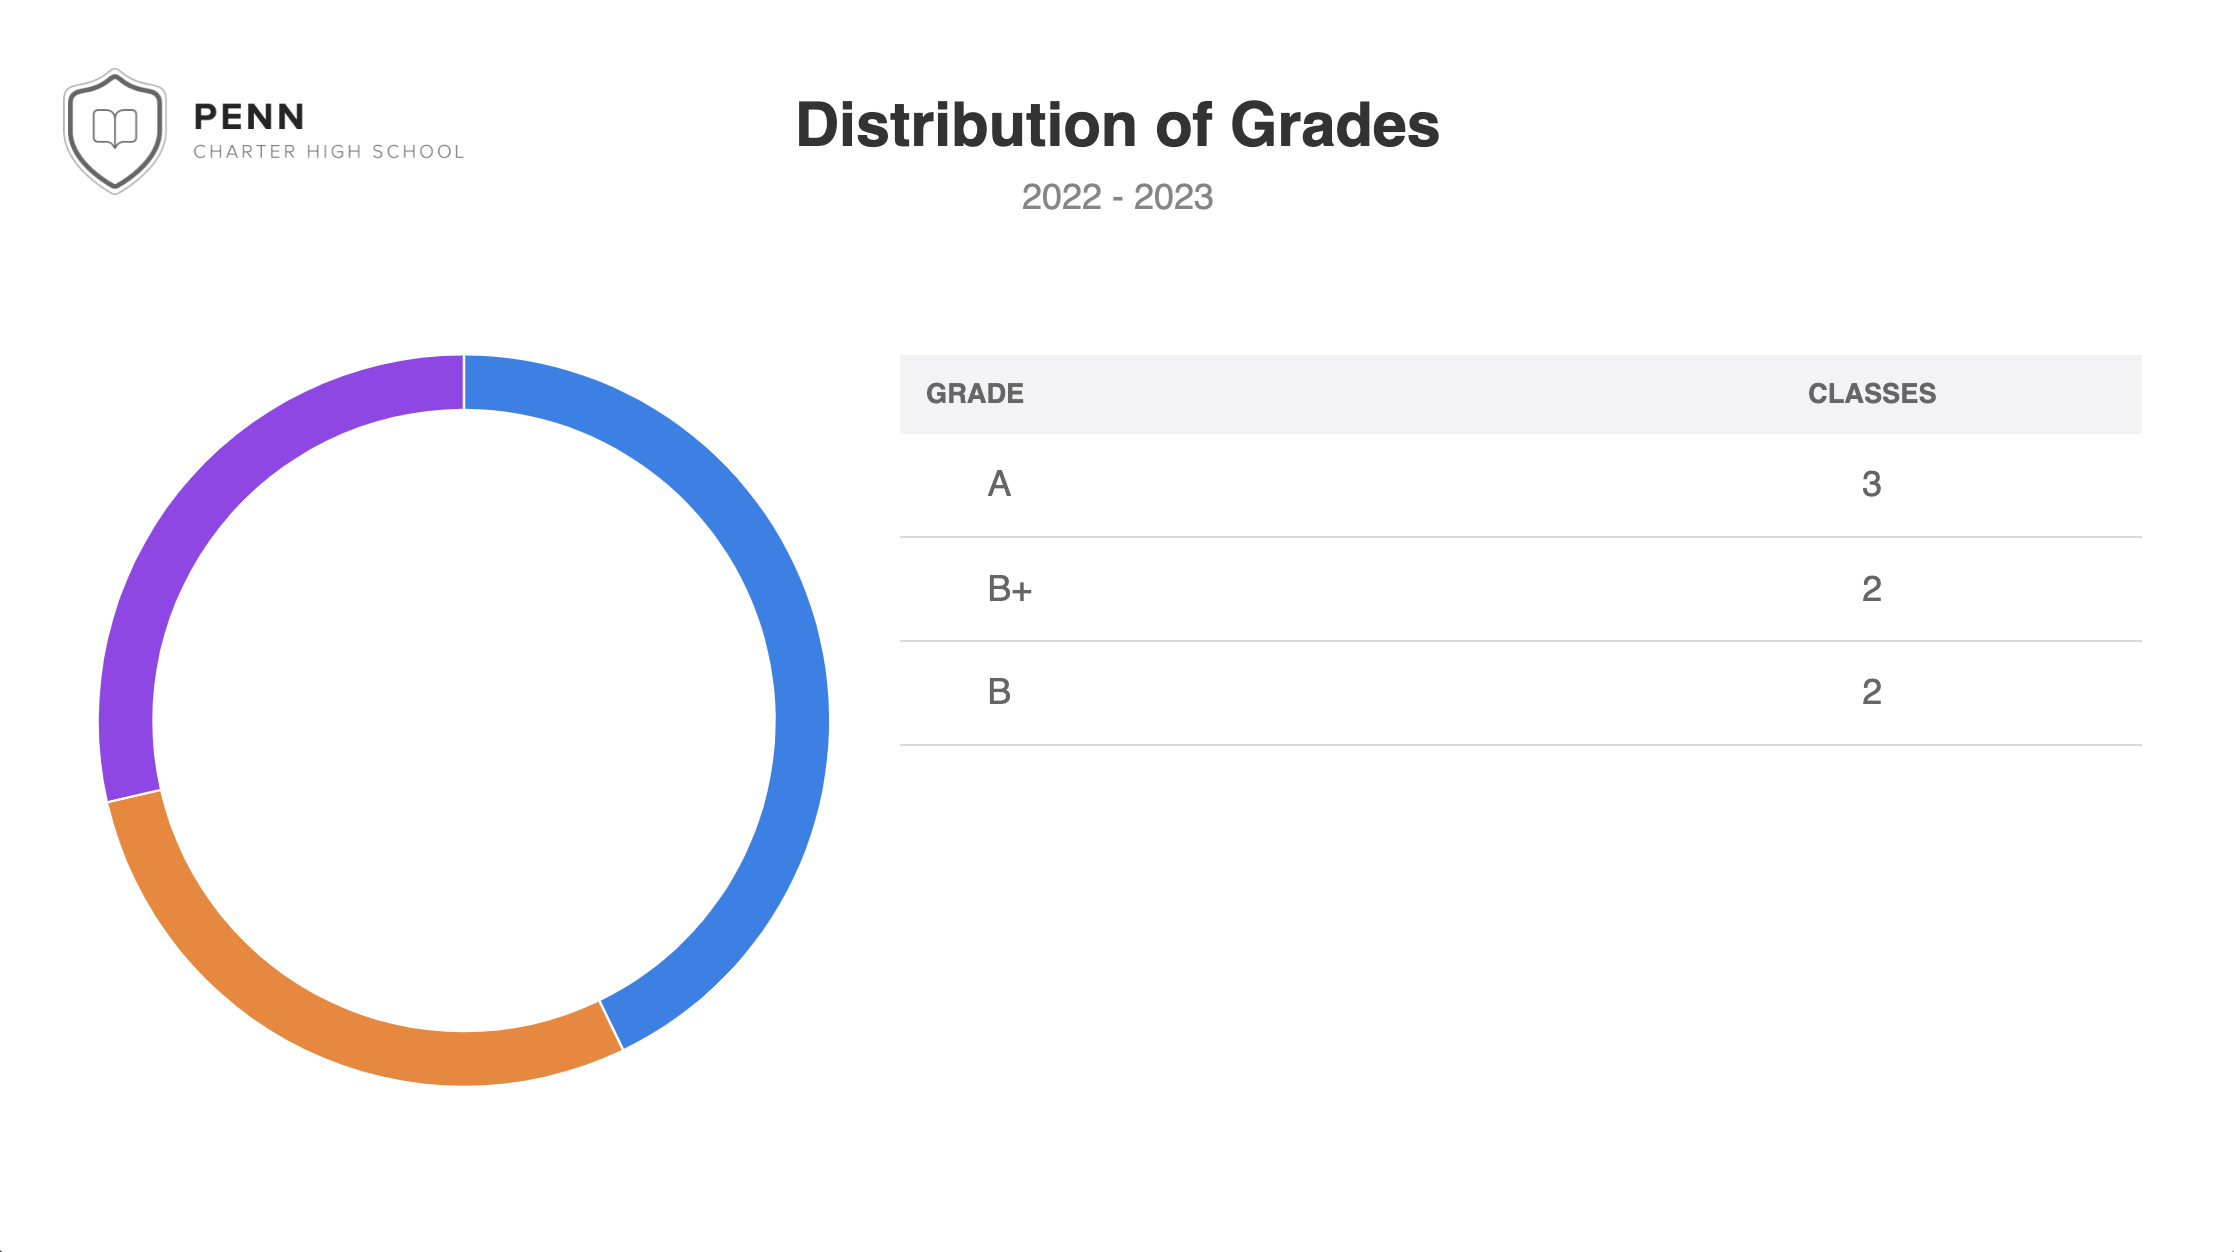Select the plain B grade cell
Viewport: 2234px width, 1252px height.
[999, 692]
